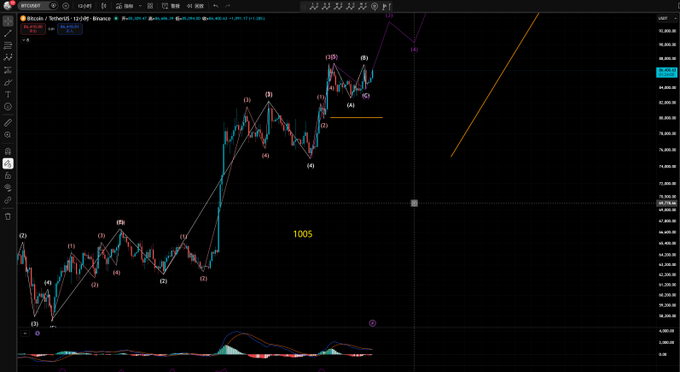Click the orange horizontal support line
Image resolution: width=680 pixels, height=372 pixels.
356,117
